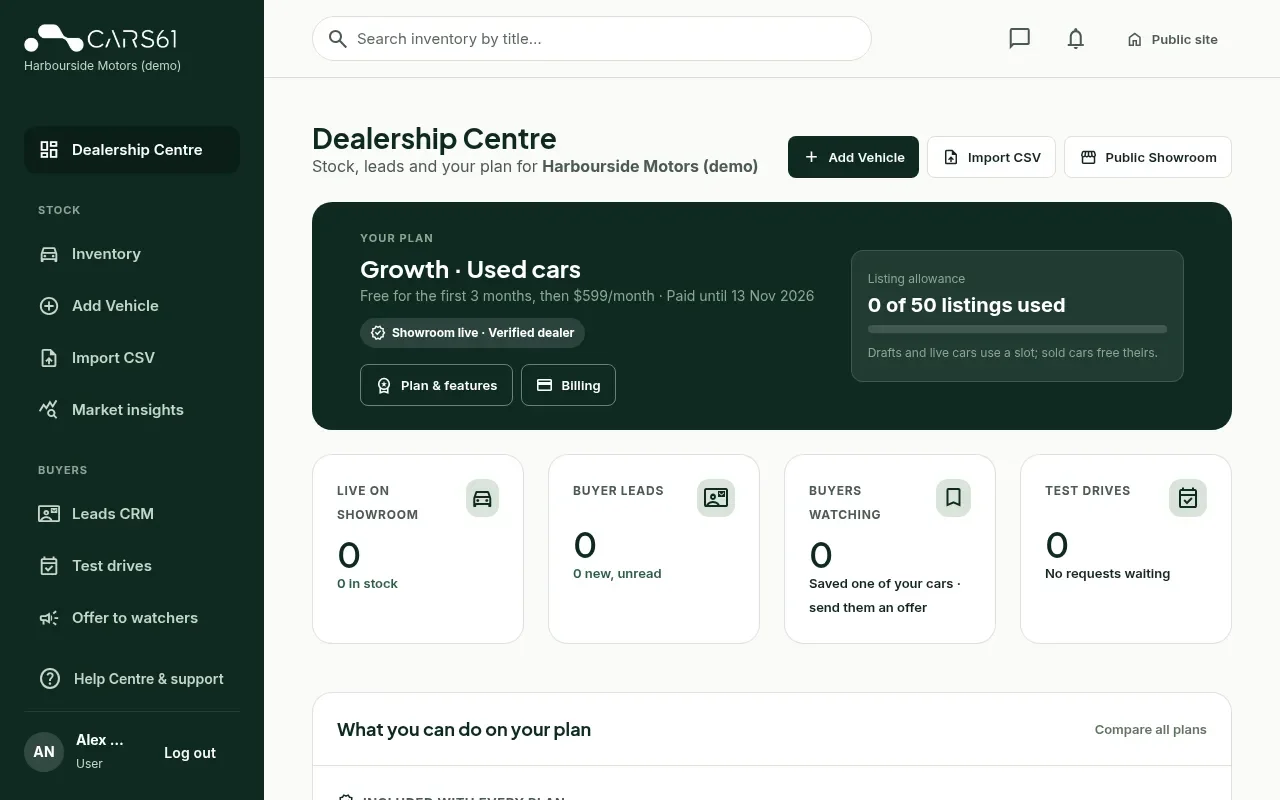
Task: Click 'What you can do on your plan' heading
Action: [464, 730]
